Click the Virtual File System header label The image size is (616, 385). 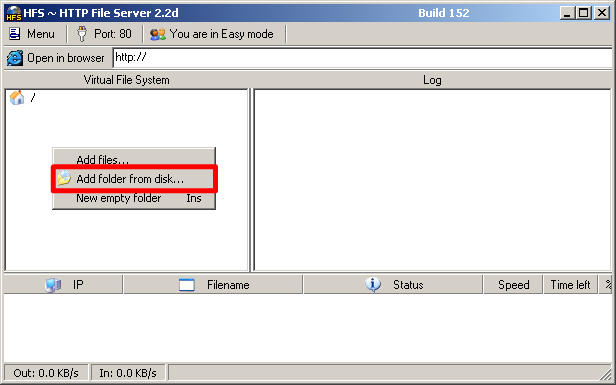pos(126,80)
